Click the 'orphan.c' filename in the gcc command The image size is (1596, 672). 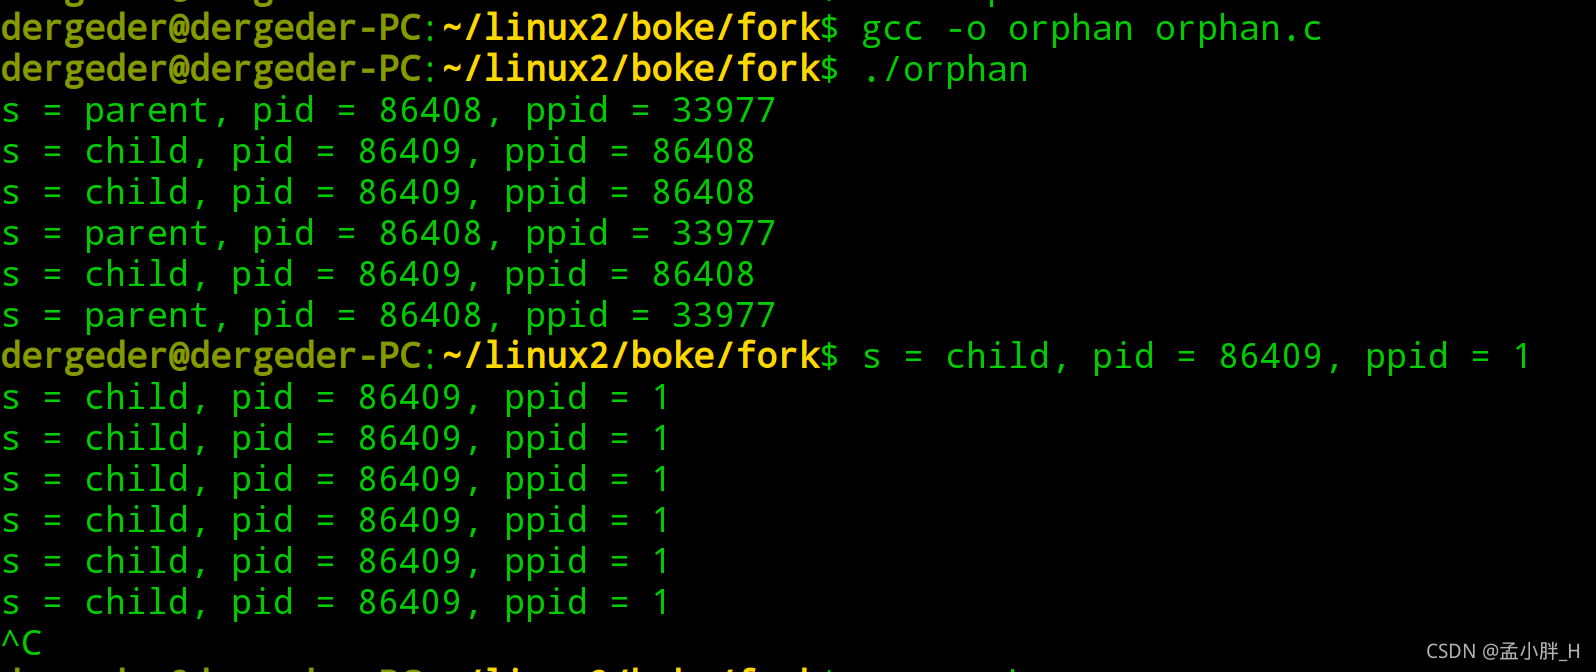pos(1238,29)
